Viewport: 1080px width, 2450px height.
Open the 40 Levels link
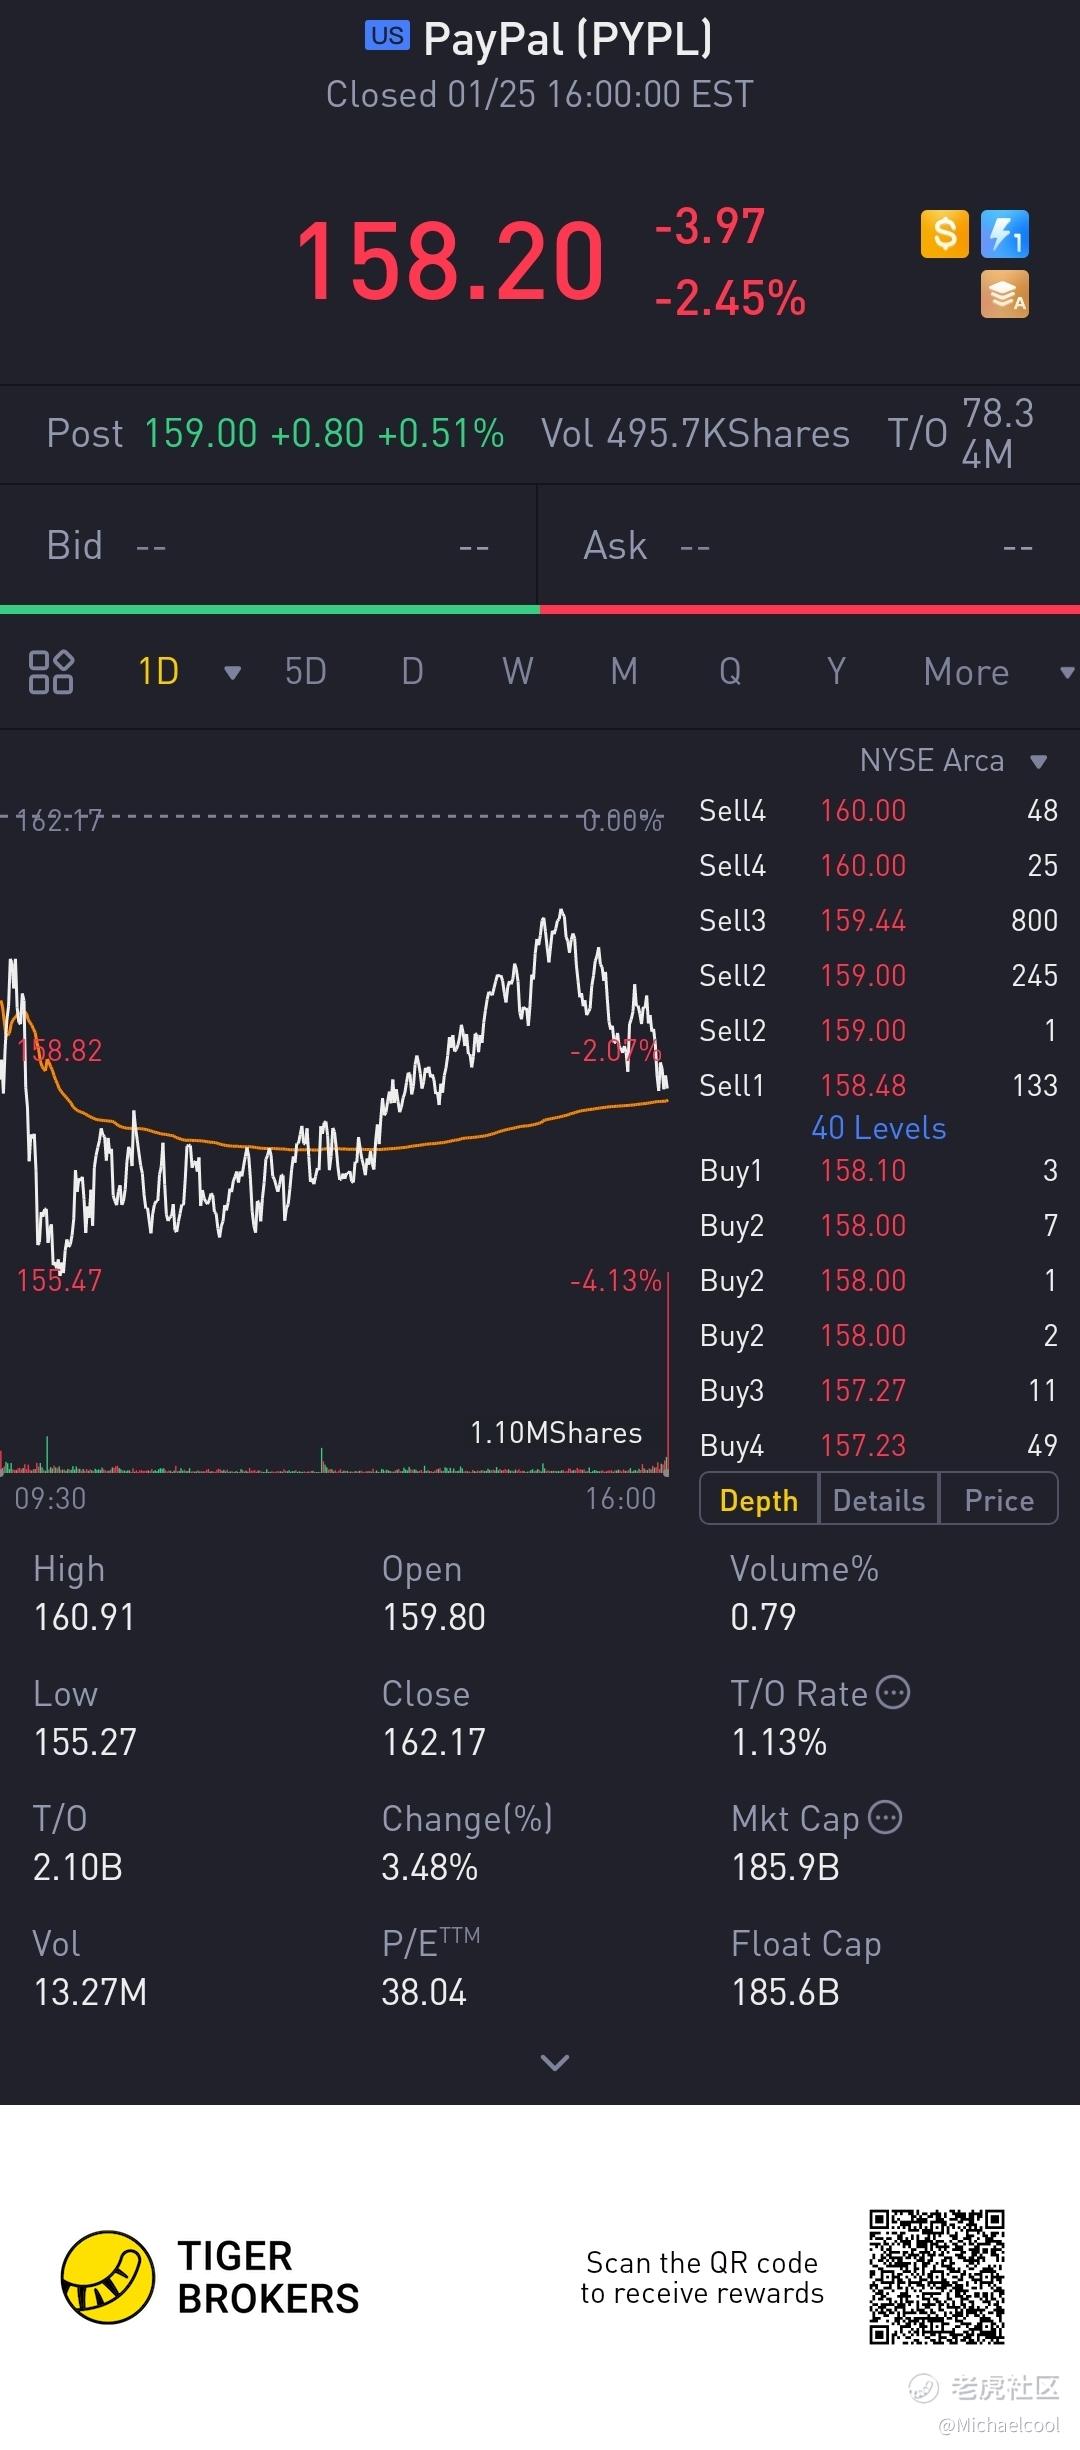[x=879, y=1128]
